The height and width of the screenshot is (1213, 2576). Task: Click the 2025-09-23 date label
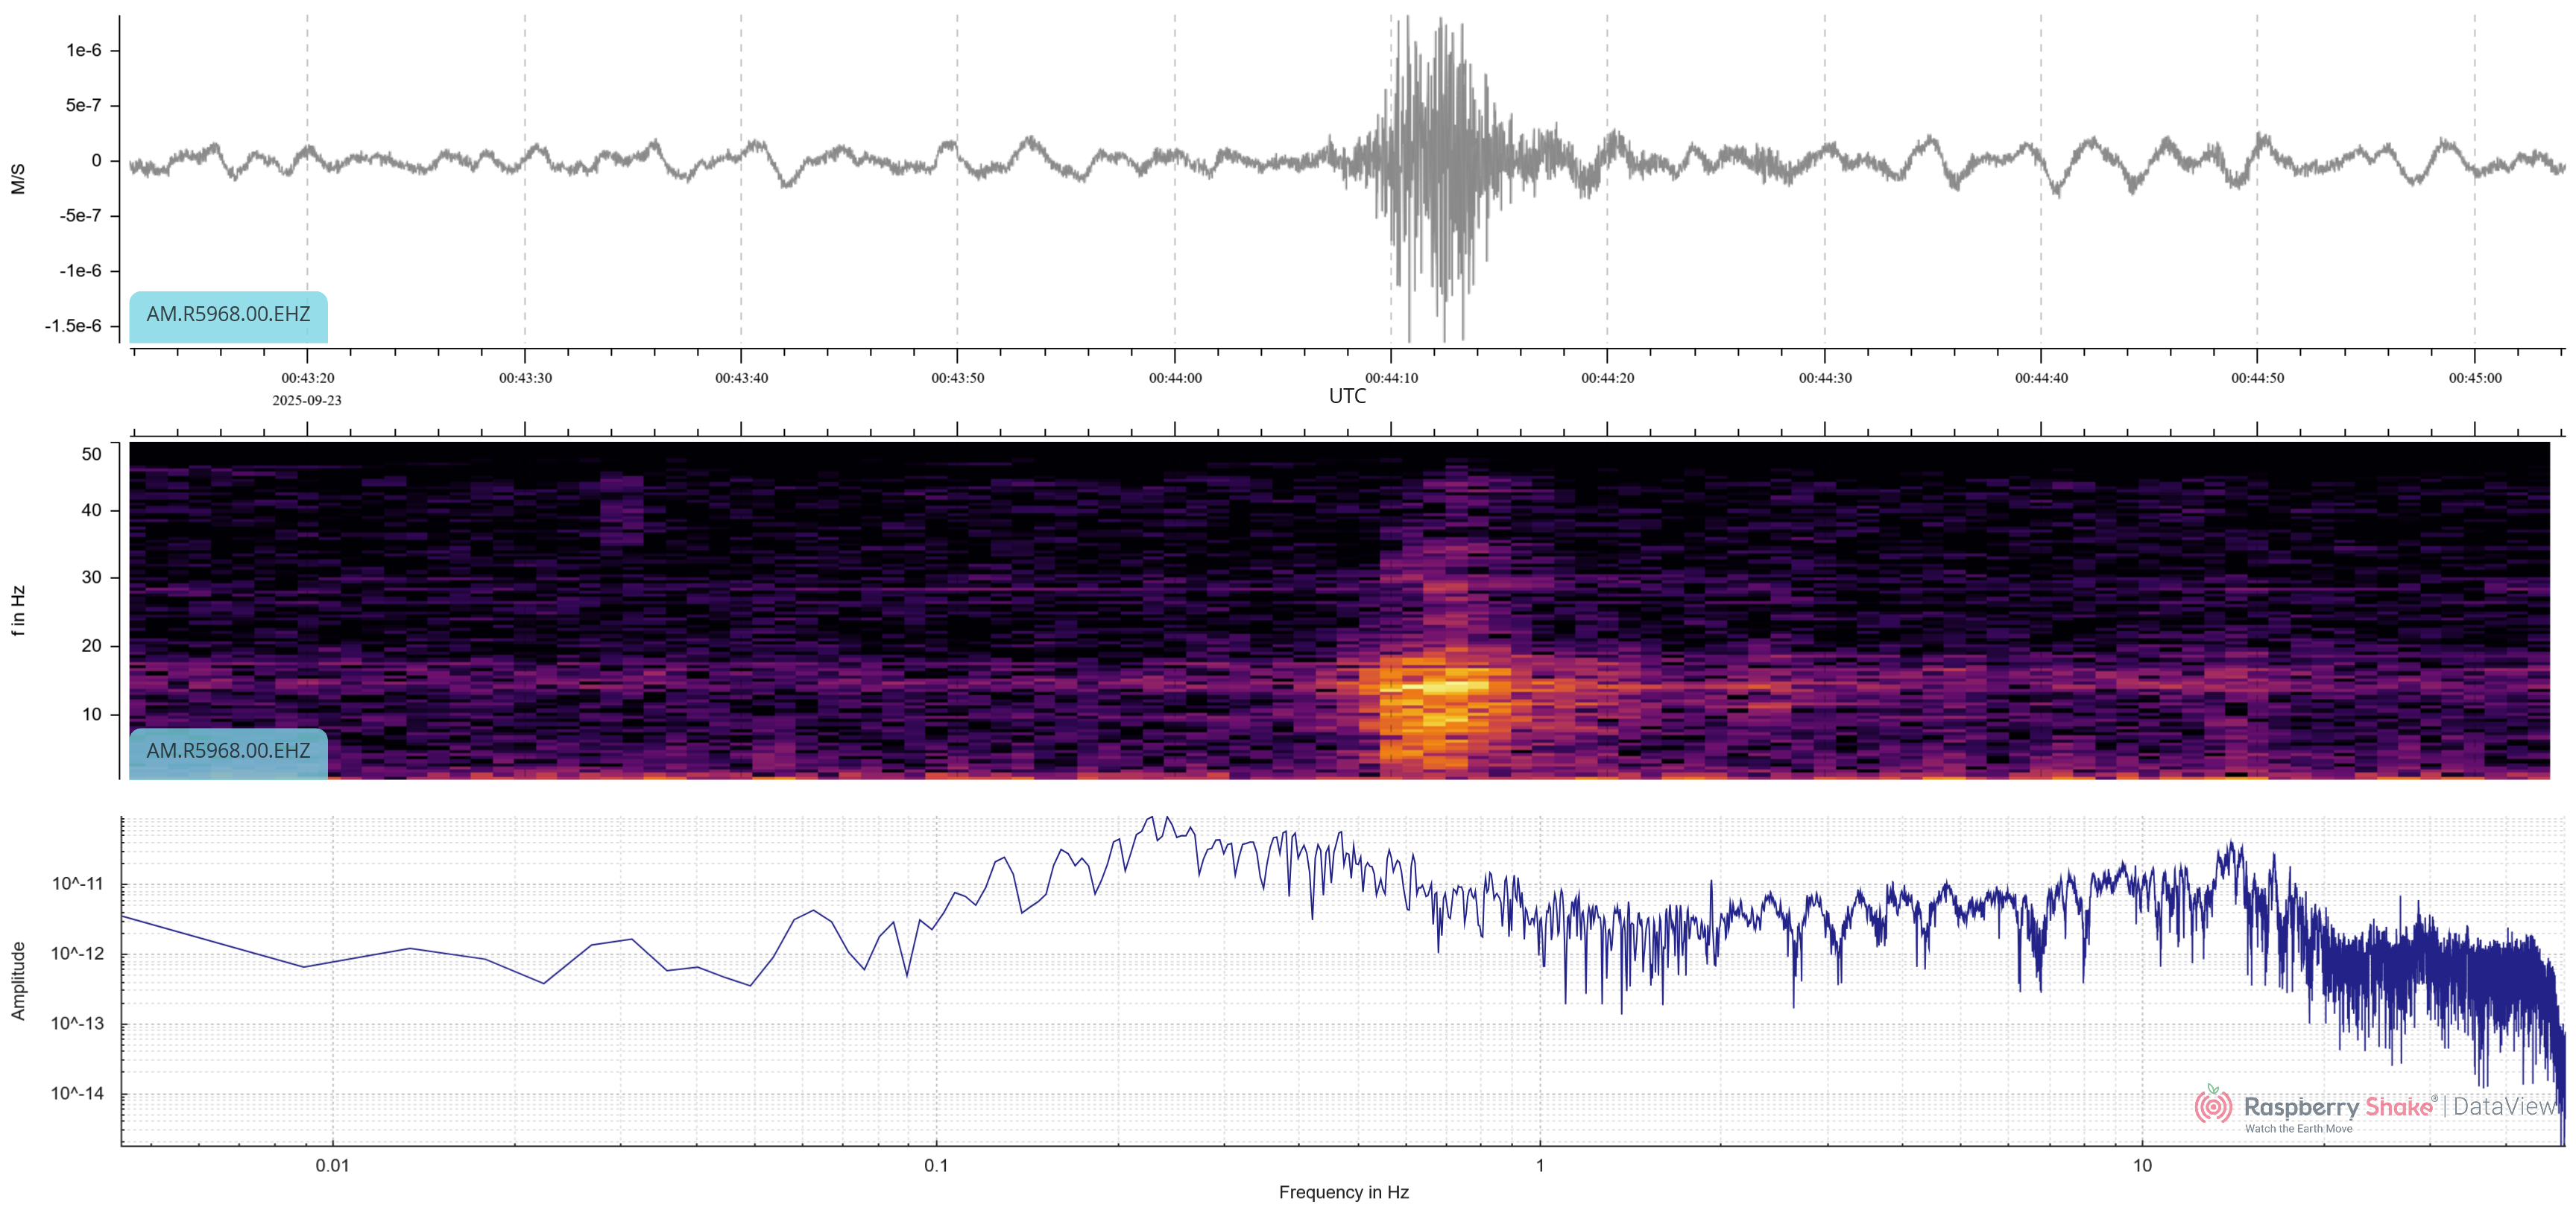(x=307, y=400)
